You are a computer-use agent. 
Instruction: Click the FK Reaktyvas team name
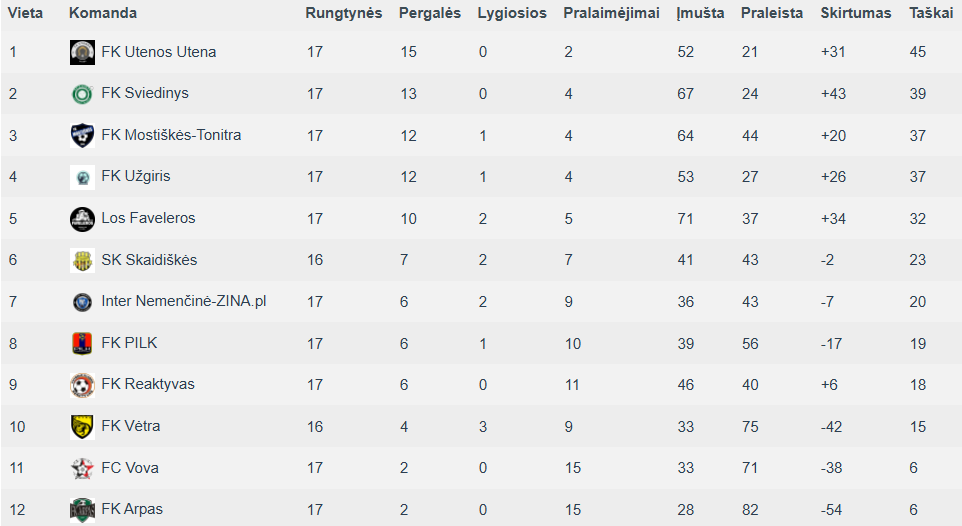coord(148,384)
